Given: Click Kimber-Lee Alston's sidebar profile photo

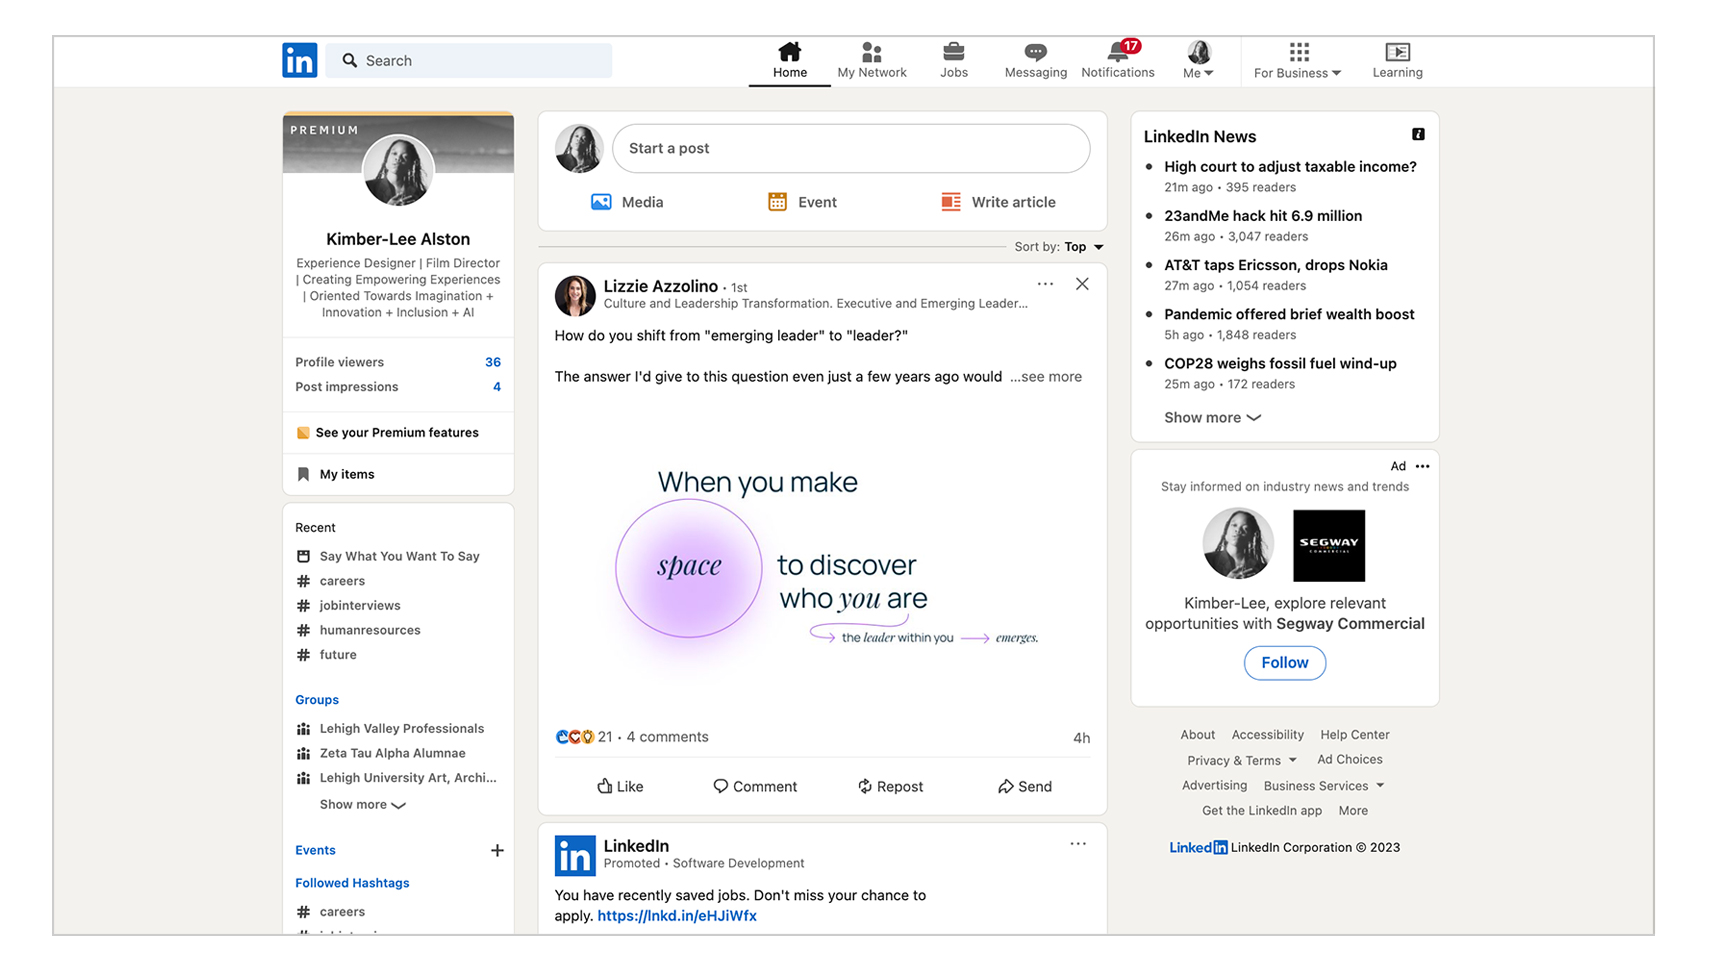Looking at the screenshot, I should [x=398, y=170].
